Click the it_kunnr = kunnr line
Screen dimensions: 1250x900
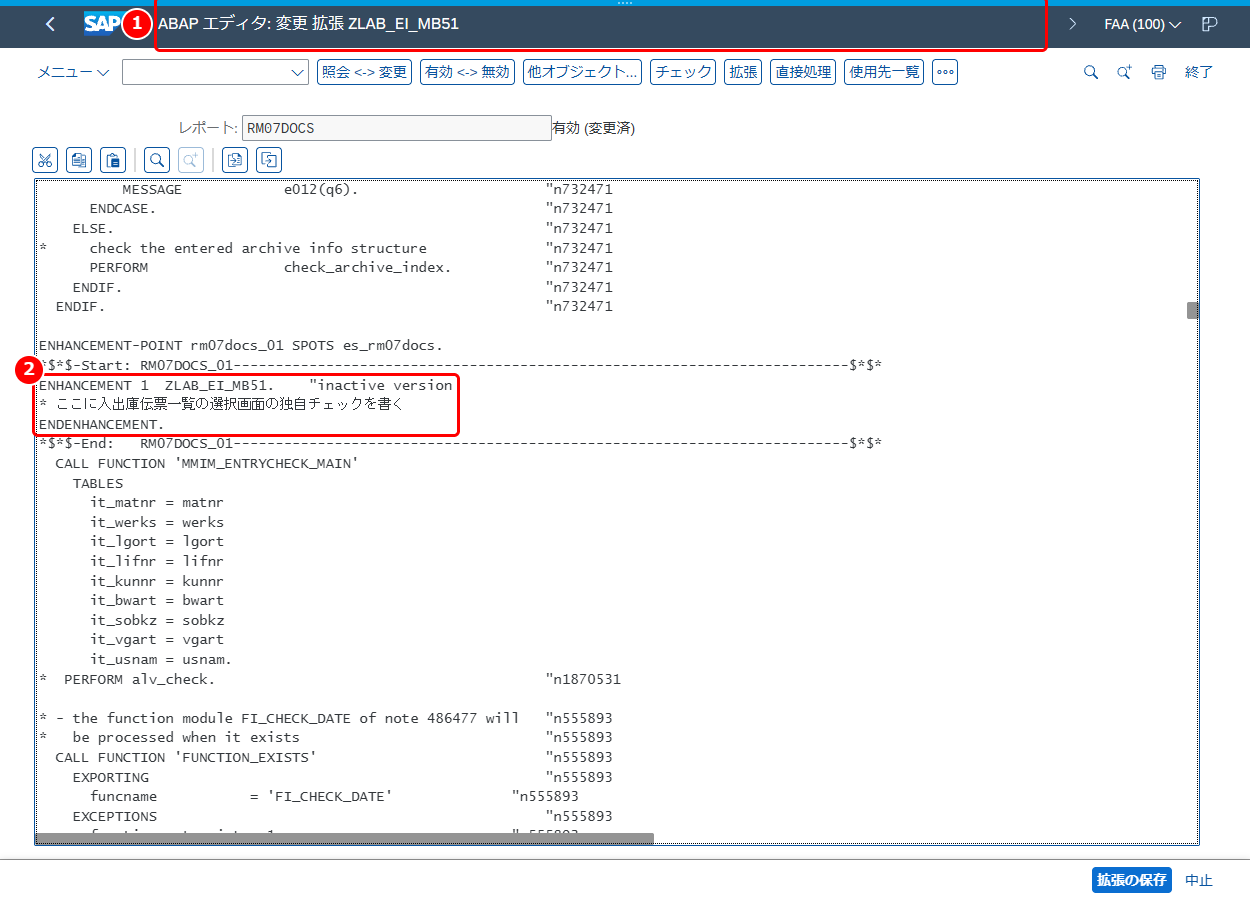click(157, 581)
